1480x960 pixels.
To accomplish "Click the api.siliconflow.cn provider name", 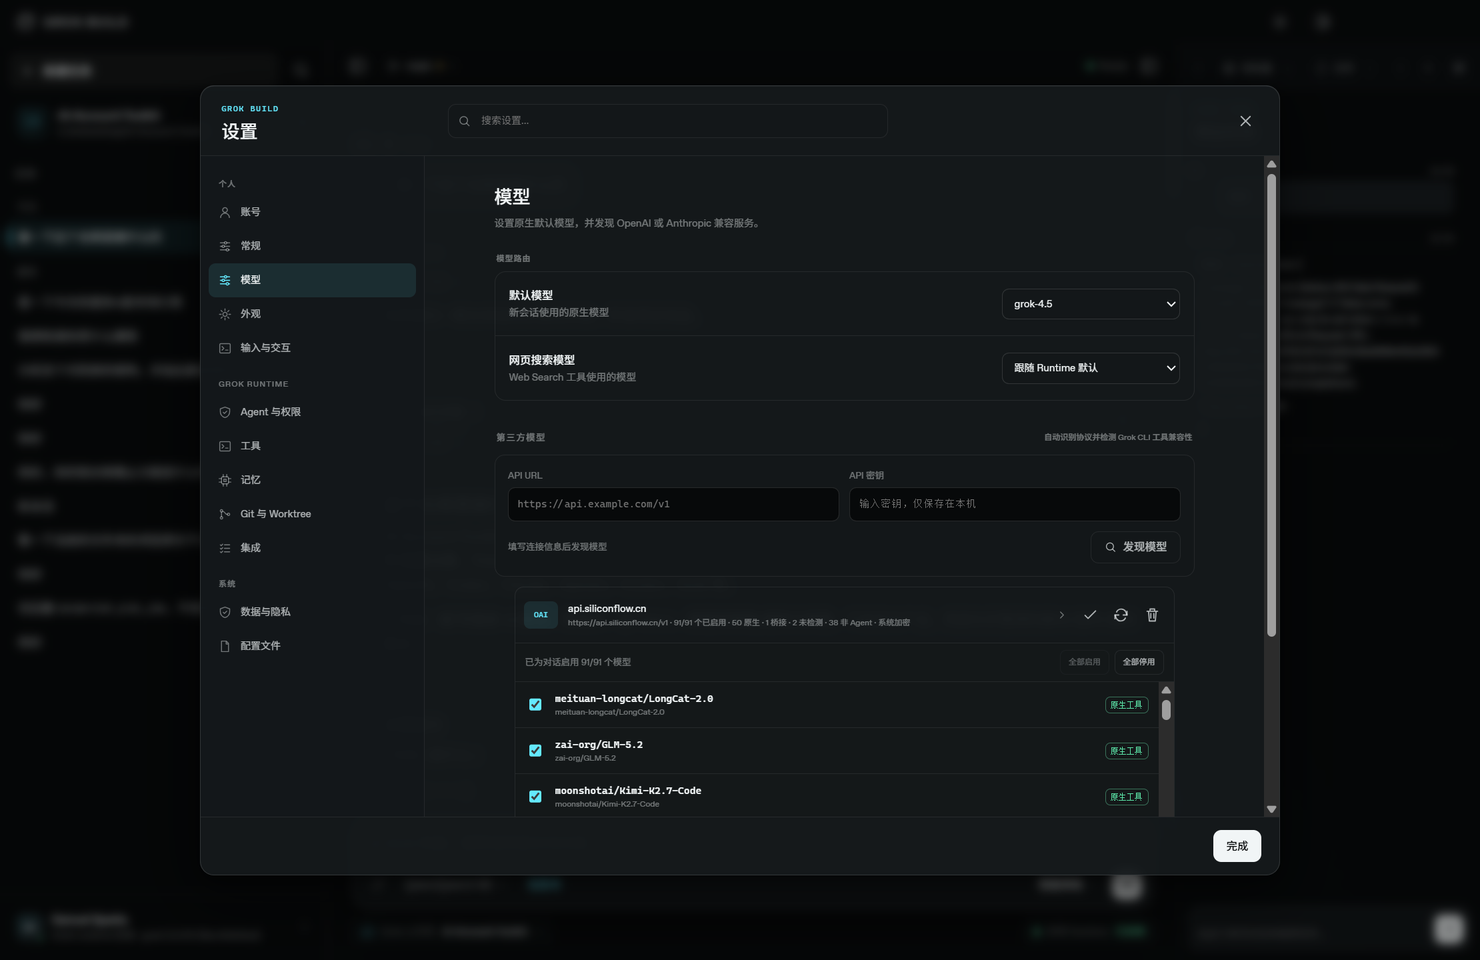I will (607, 608).
